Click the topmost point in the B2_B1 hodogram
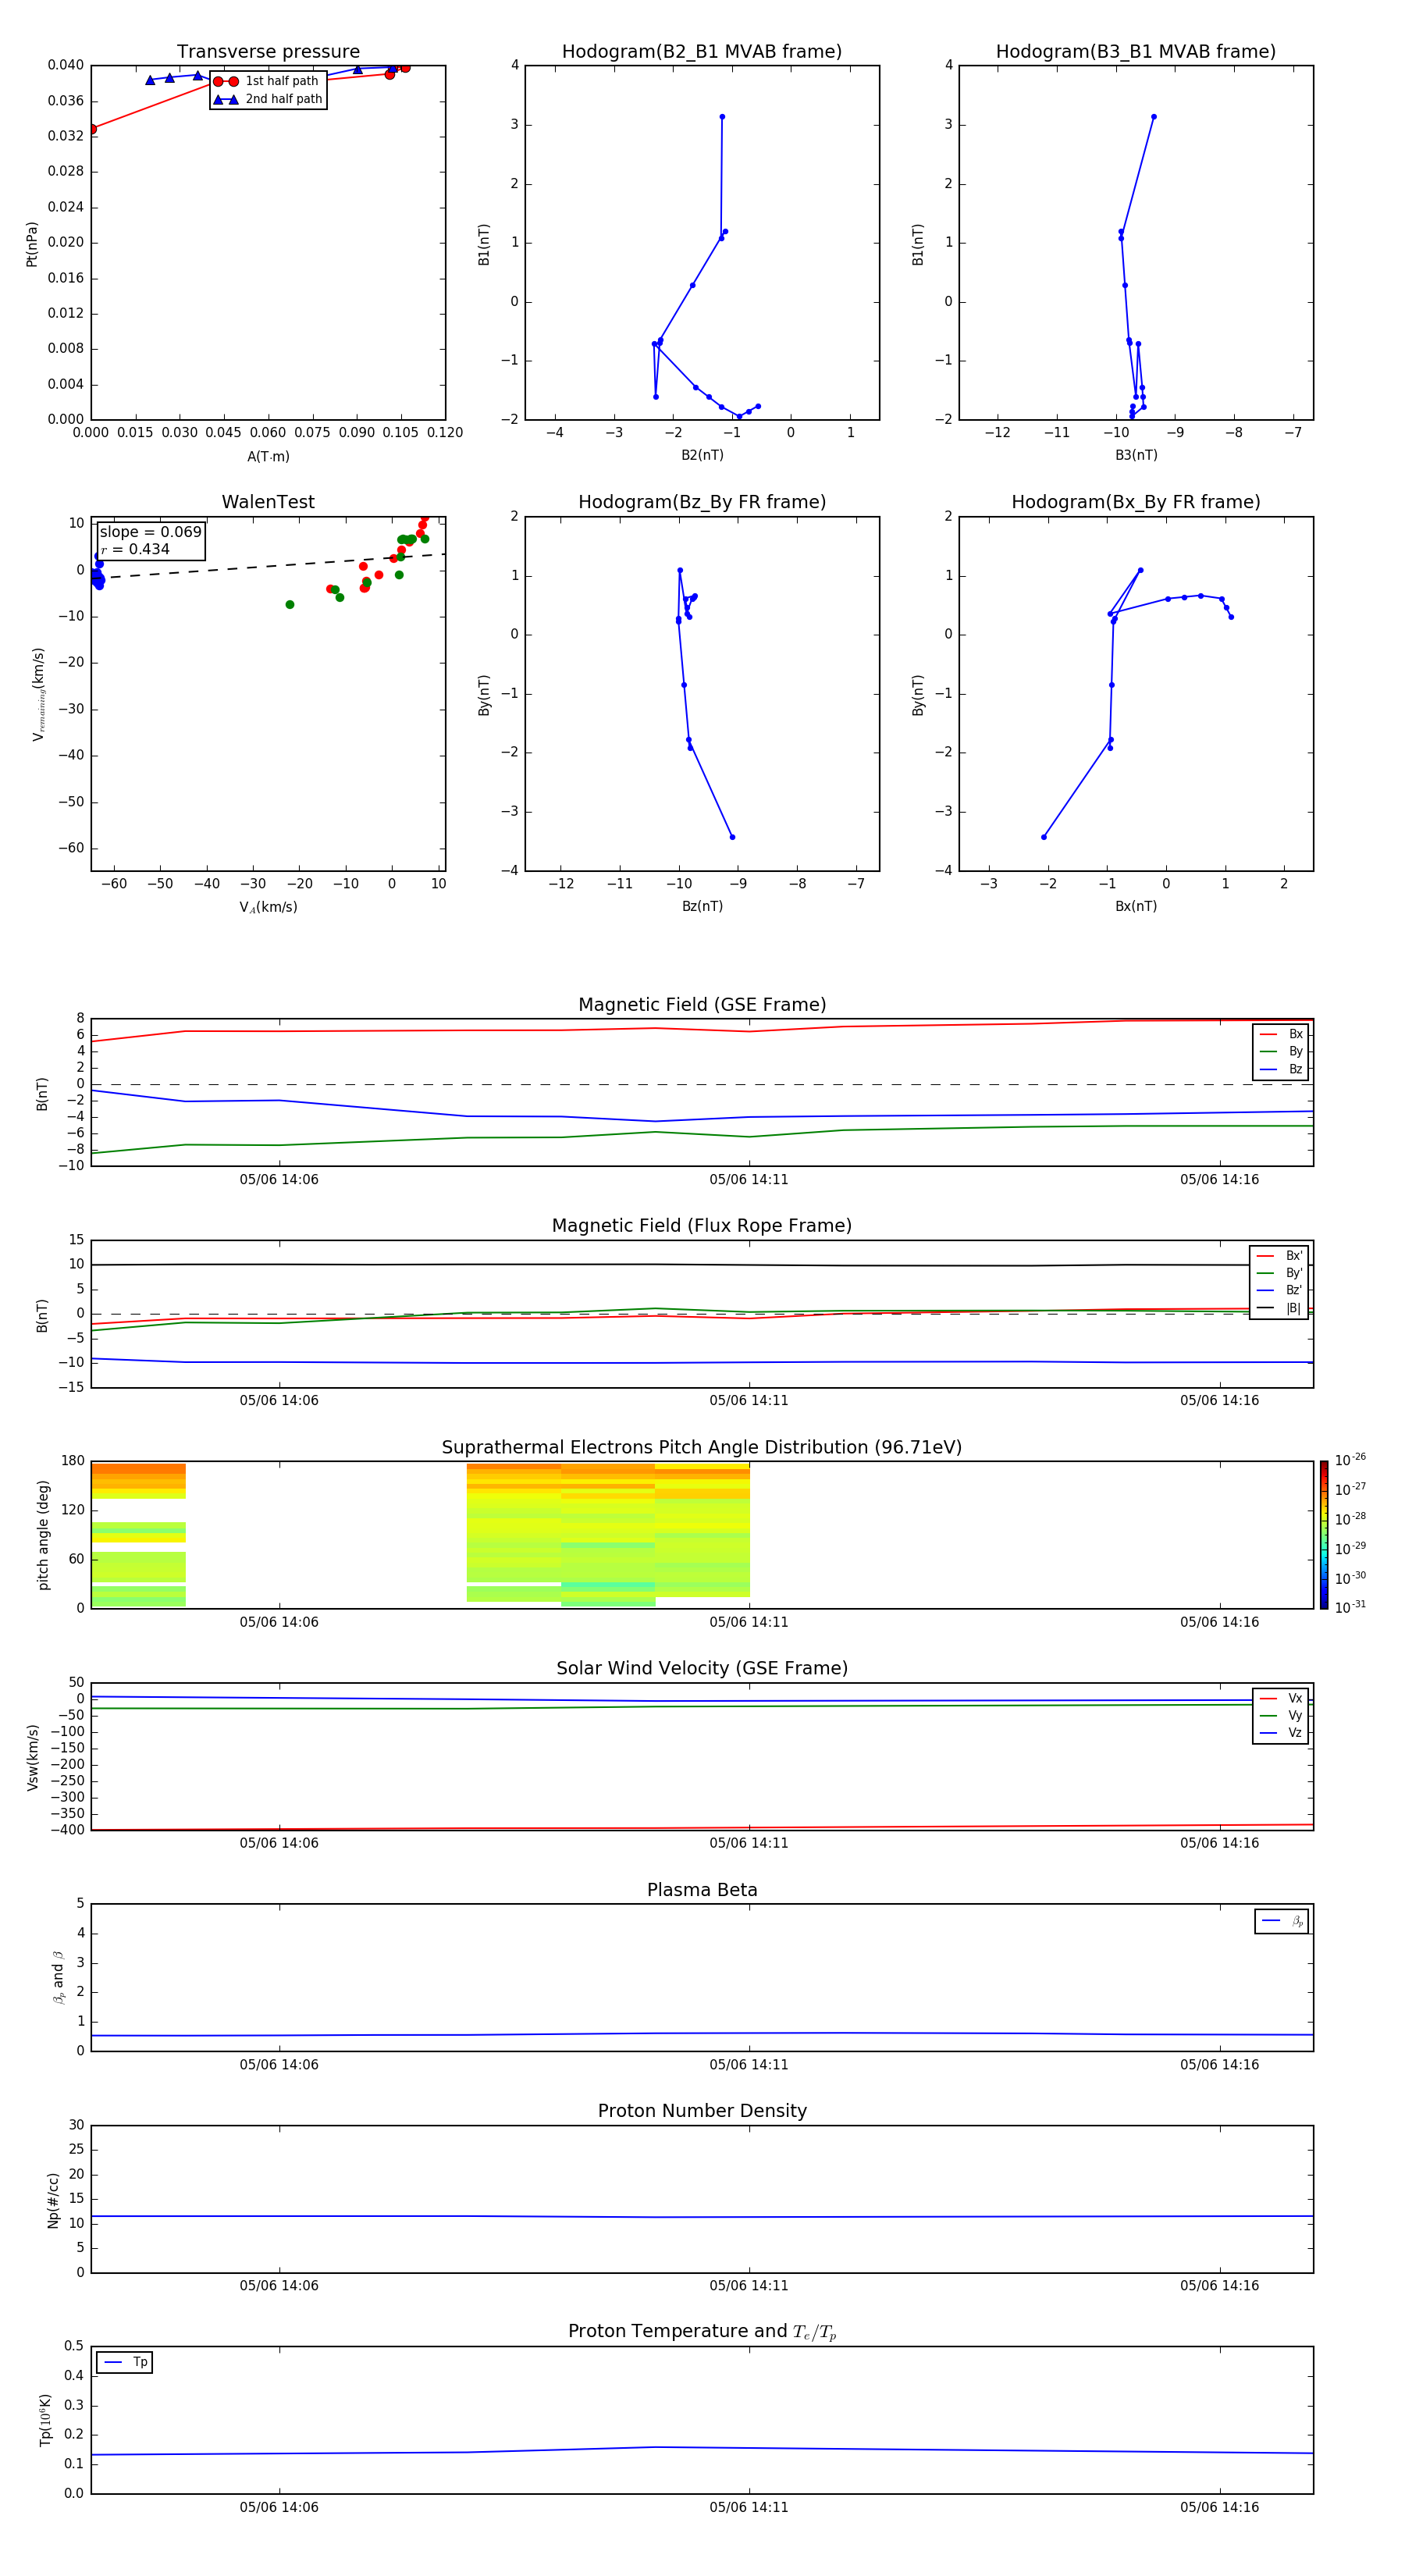 (722, 117)
